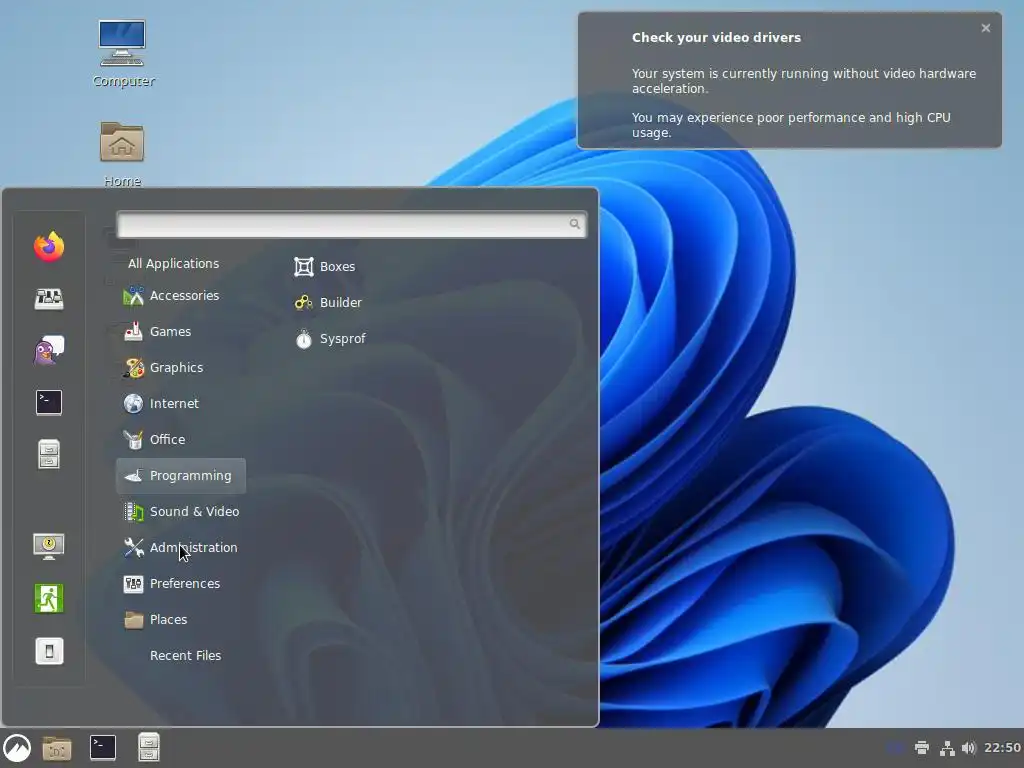Viewport: 1024px width, 768px height.
Task: Click the green Log Out icon
Action: point(49,598)
